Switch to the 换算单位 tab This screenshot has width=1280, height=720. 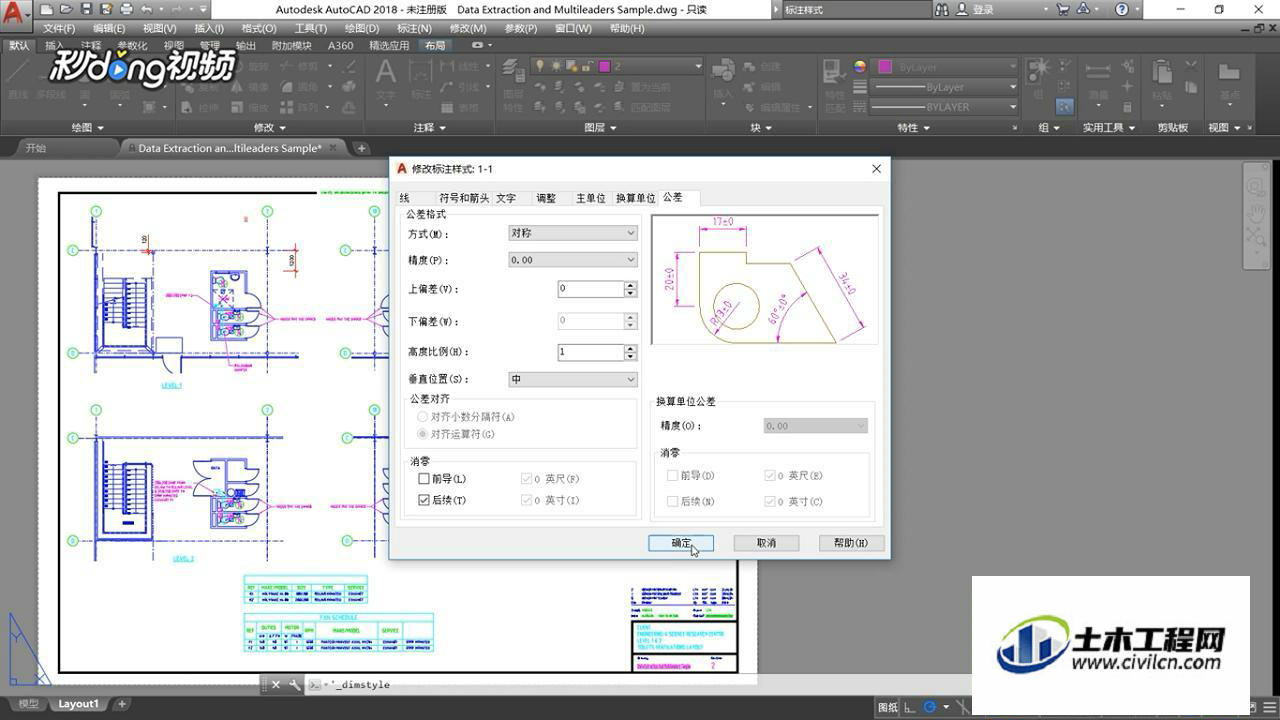635,198
